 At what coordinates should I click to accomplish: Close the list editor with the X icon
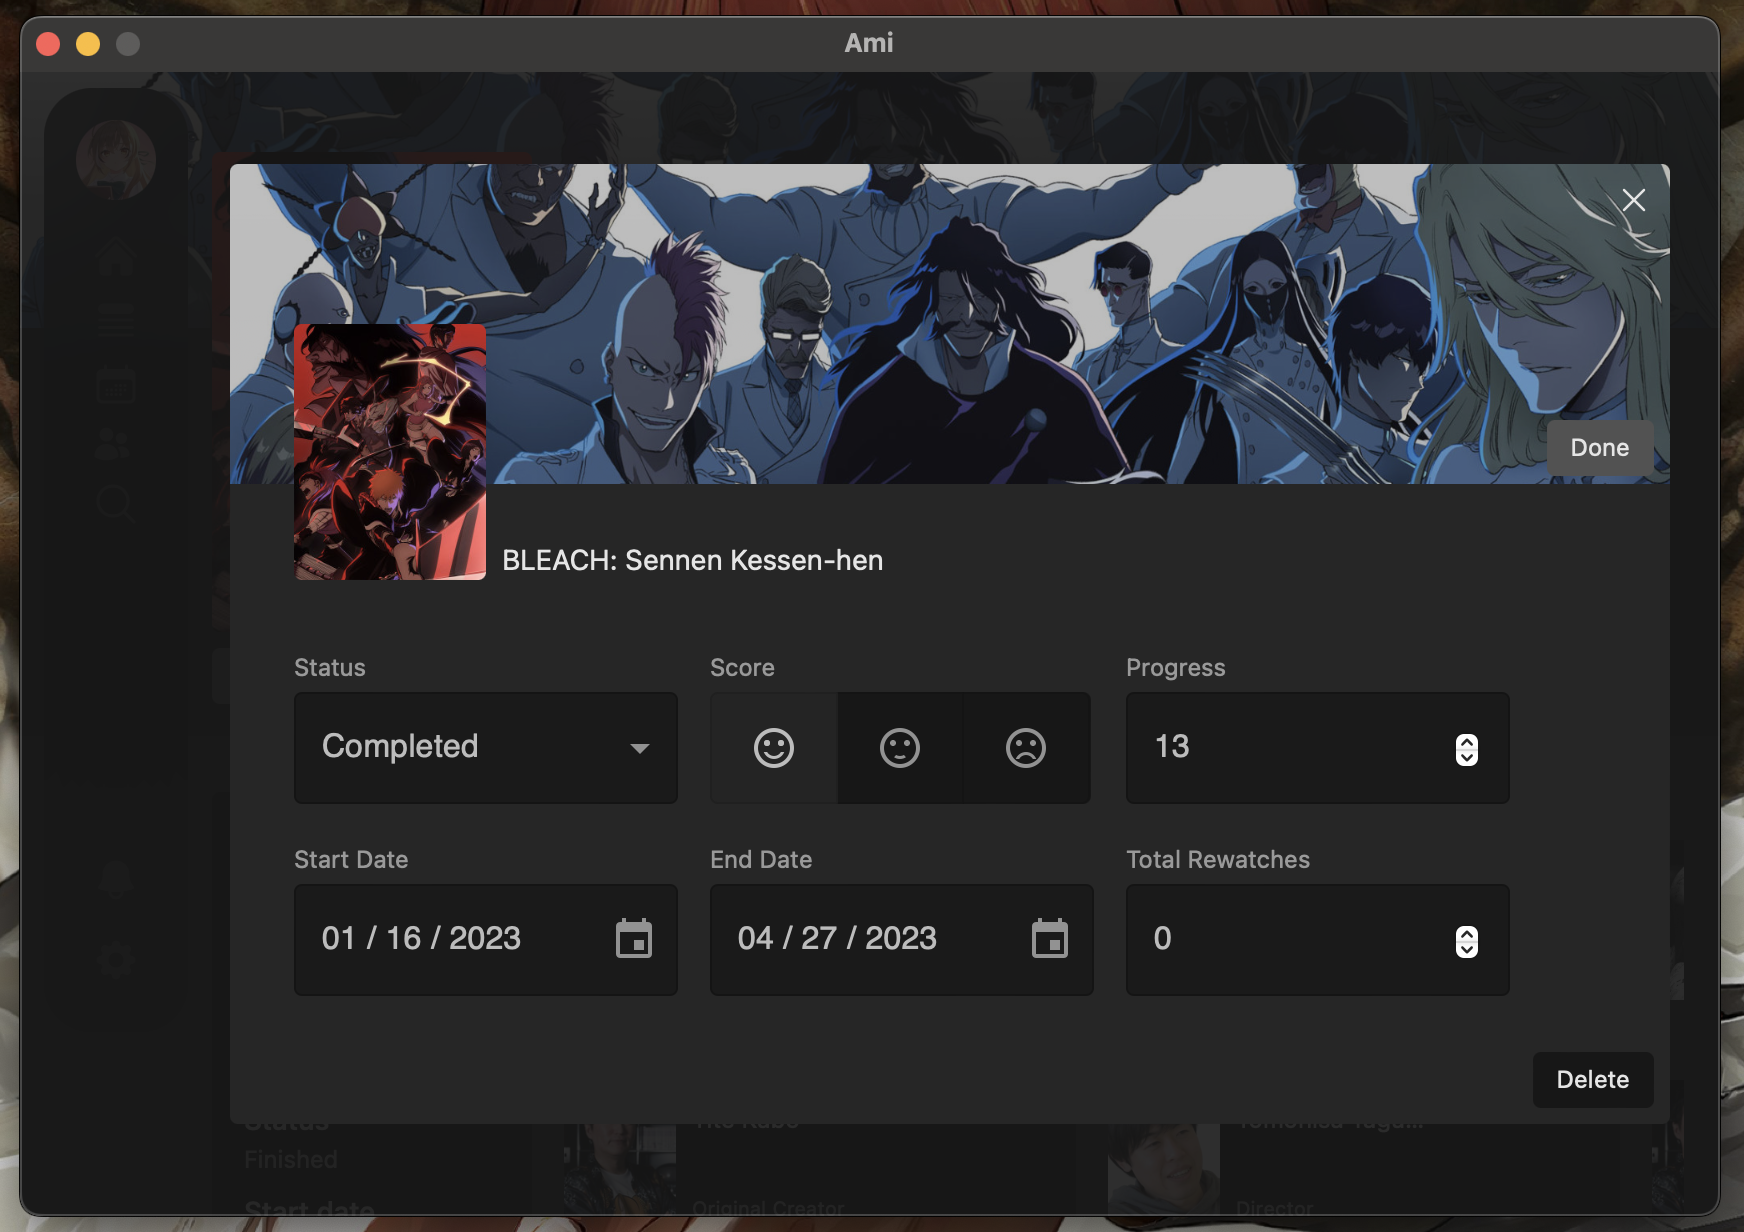(1633, 200)
